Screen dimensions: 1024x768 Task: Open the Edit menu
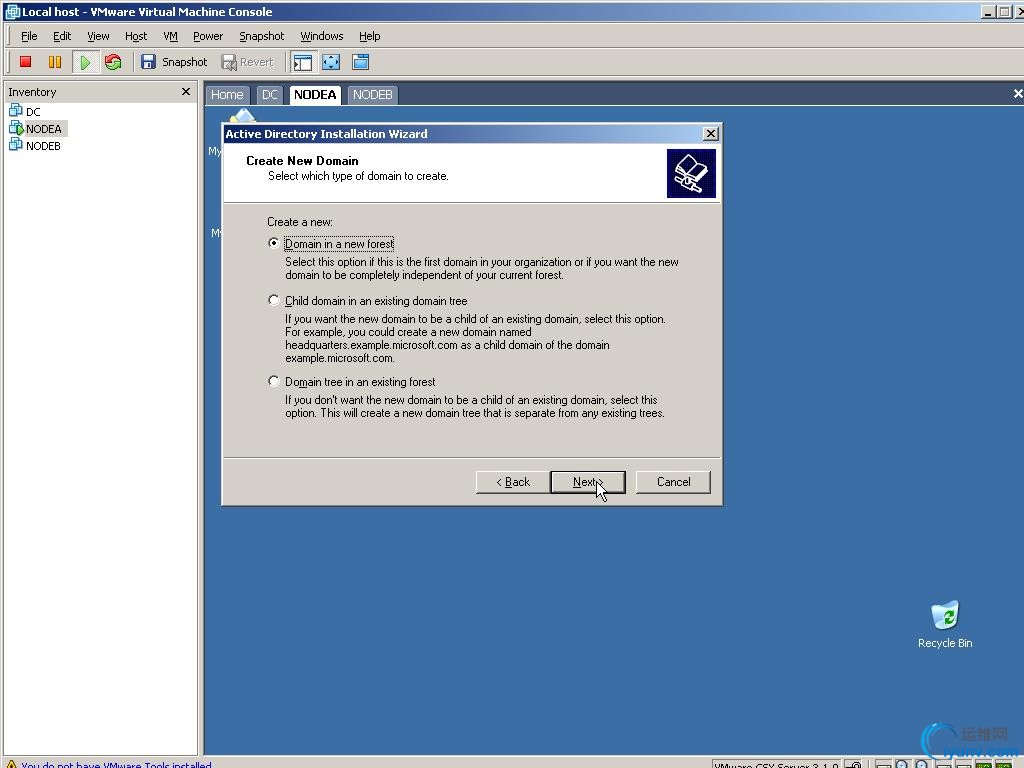[62, 36]
